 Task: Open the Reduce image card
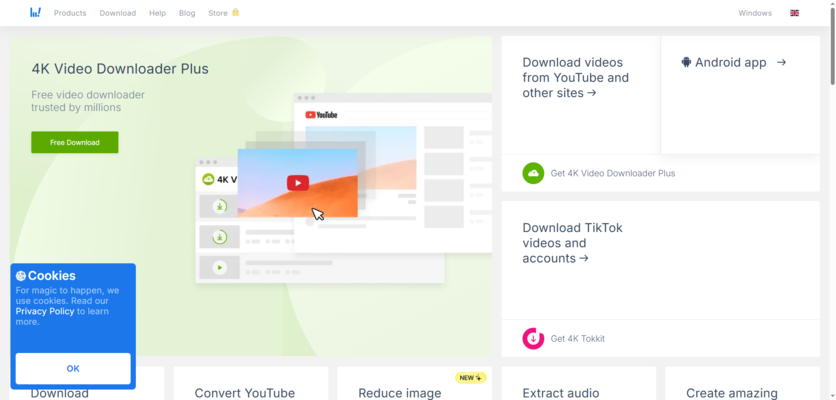tap(414, 383)
